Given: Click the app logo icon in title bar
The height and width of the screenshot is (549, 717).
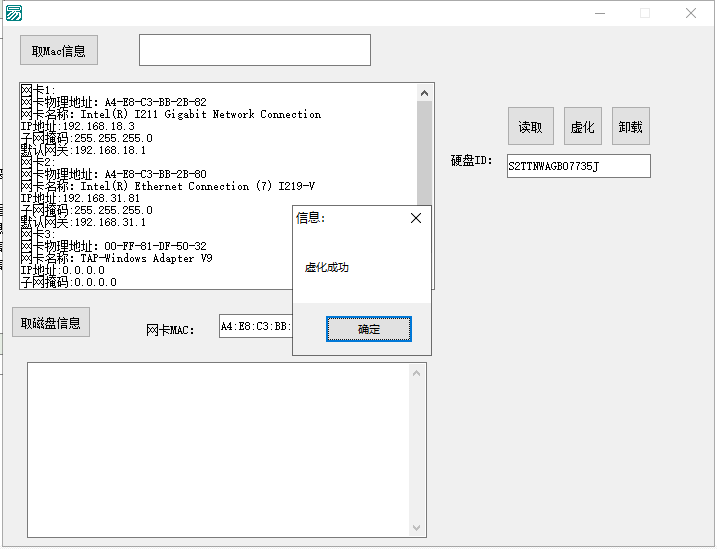Looking at the screenshot, I should [14, 13].
